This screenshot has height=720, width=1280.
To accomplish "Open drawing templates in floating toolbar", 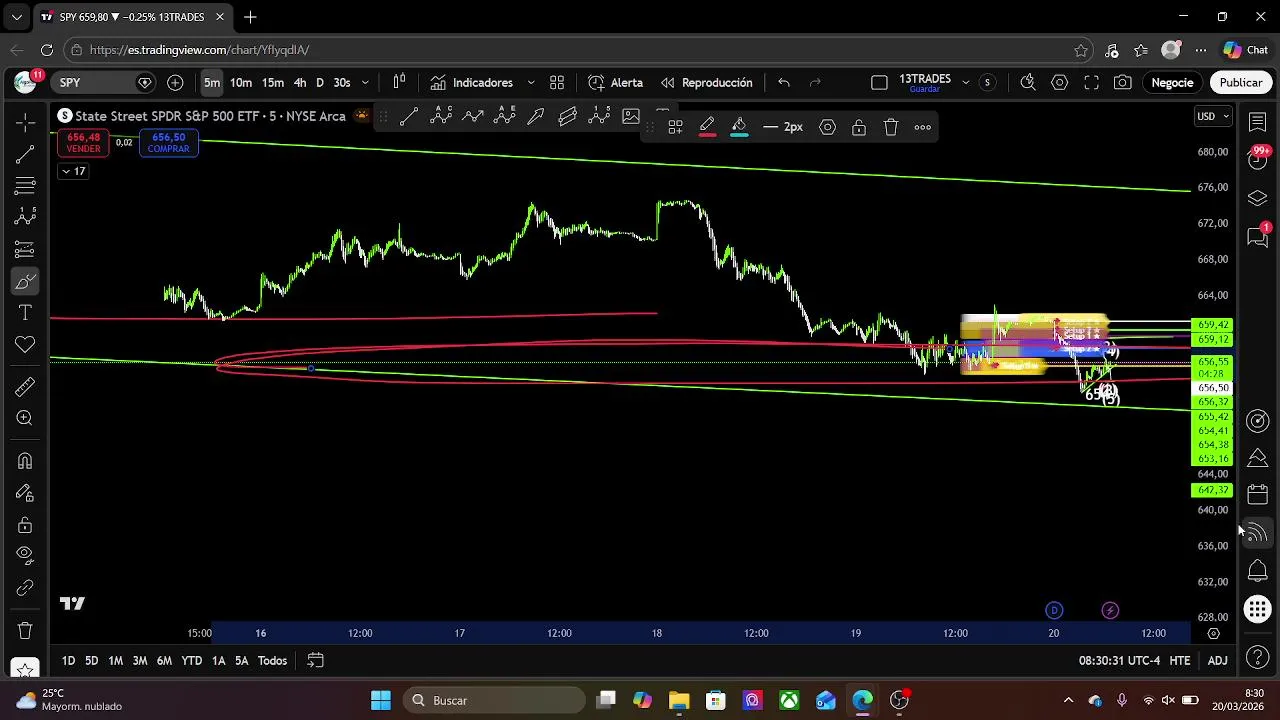I will tap(675, 127).
